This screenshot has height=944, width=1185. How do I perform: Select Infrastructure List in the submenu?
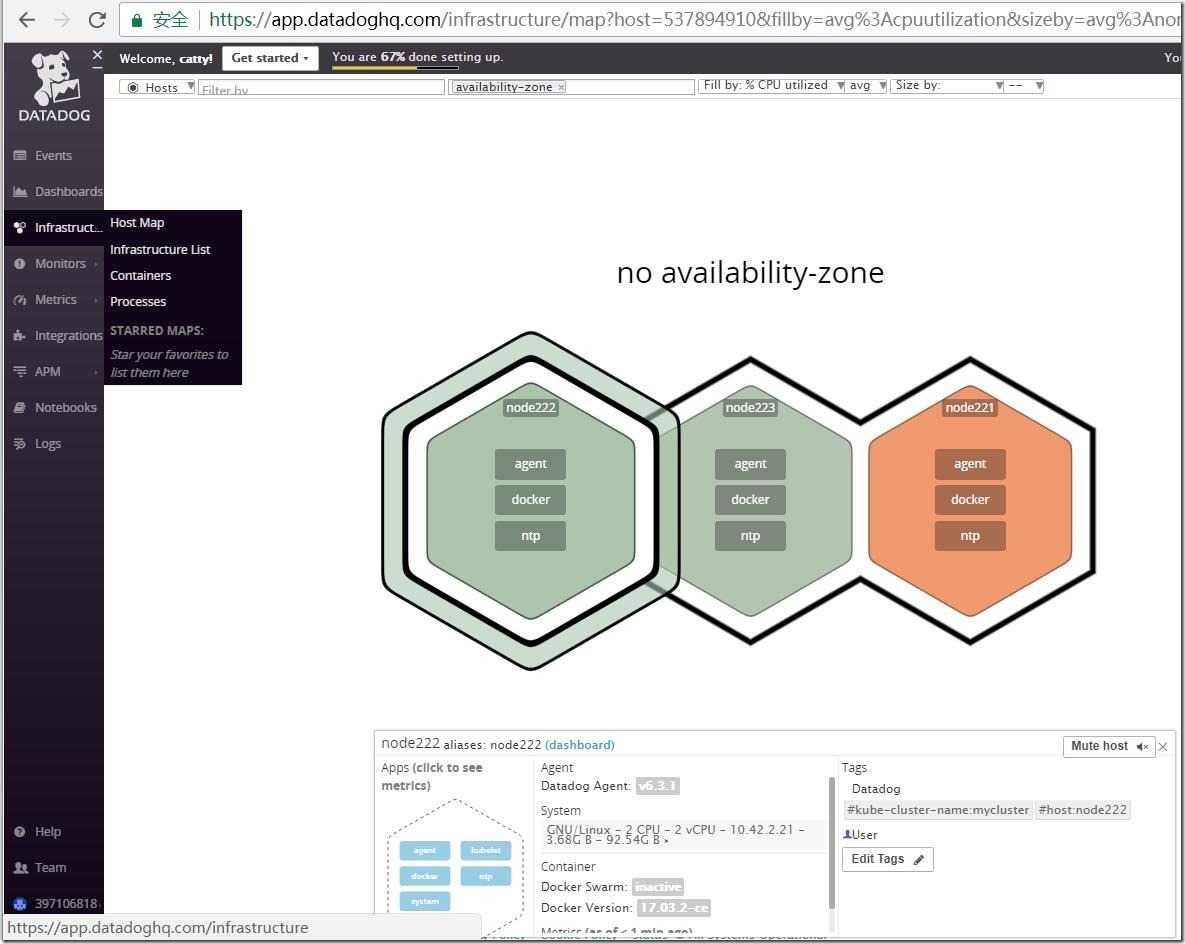pos(159,249)
